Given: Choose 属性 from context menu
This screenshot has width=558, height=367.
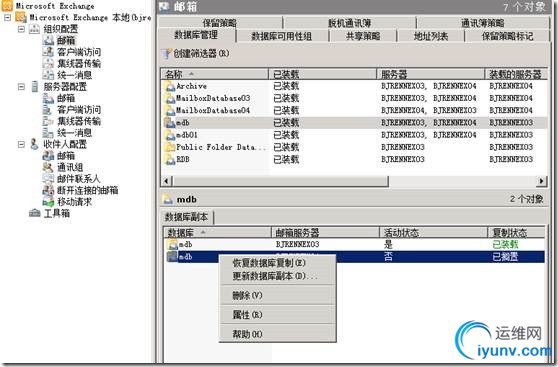Looking at the screenshot, I should pyautogui.click(x=278, y=315).
